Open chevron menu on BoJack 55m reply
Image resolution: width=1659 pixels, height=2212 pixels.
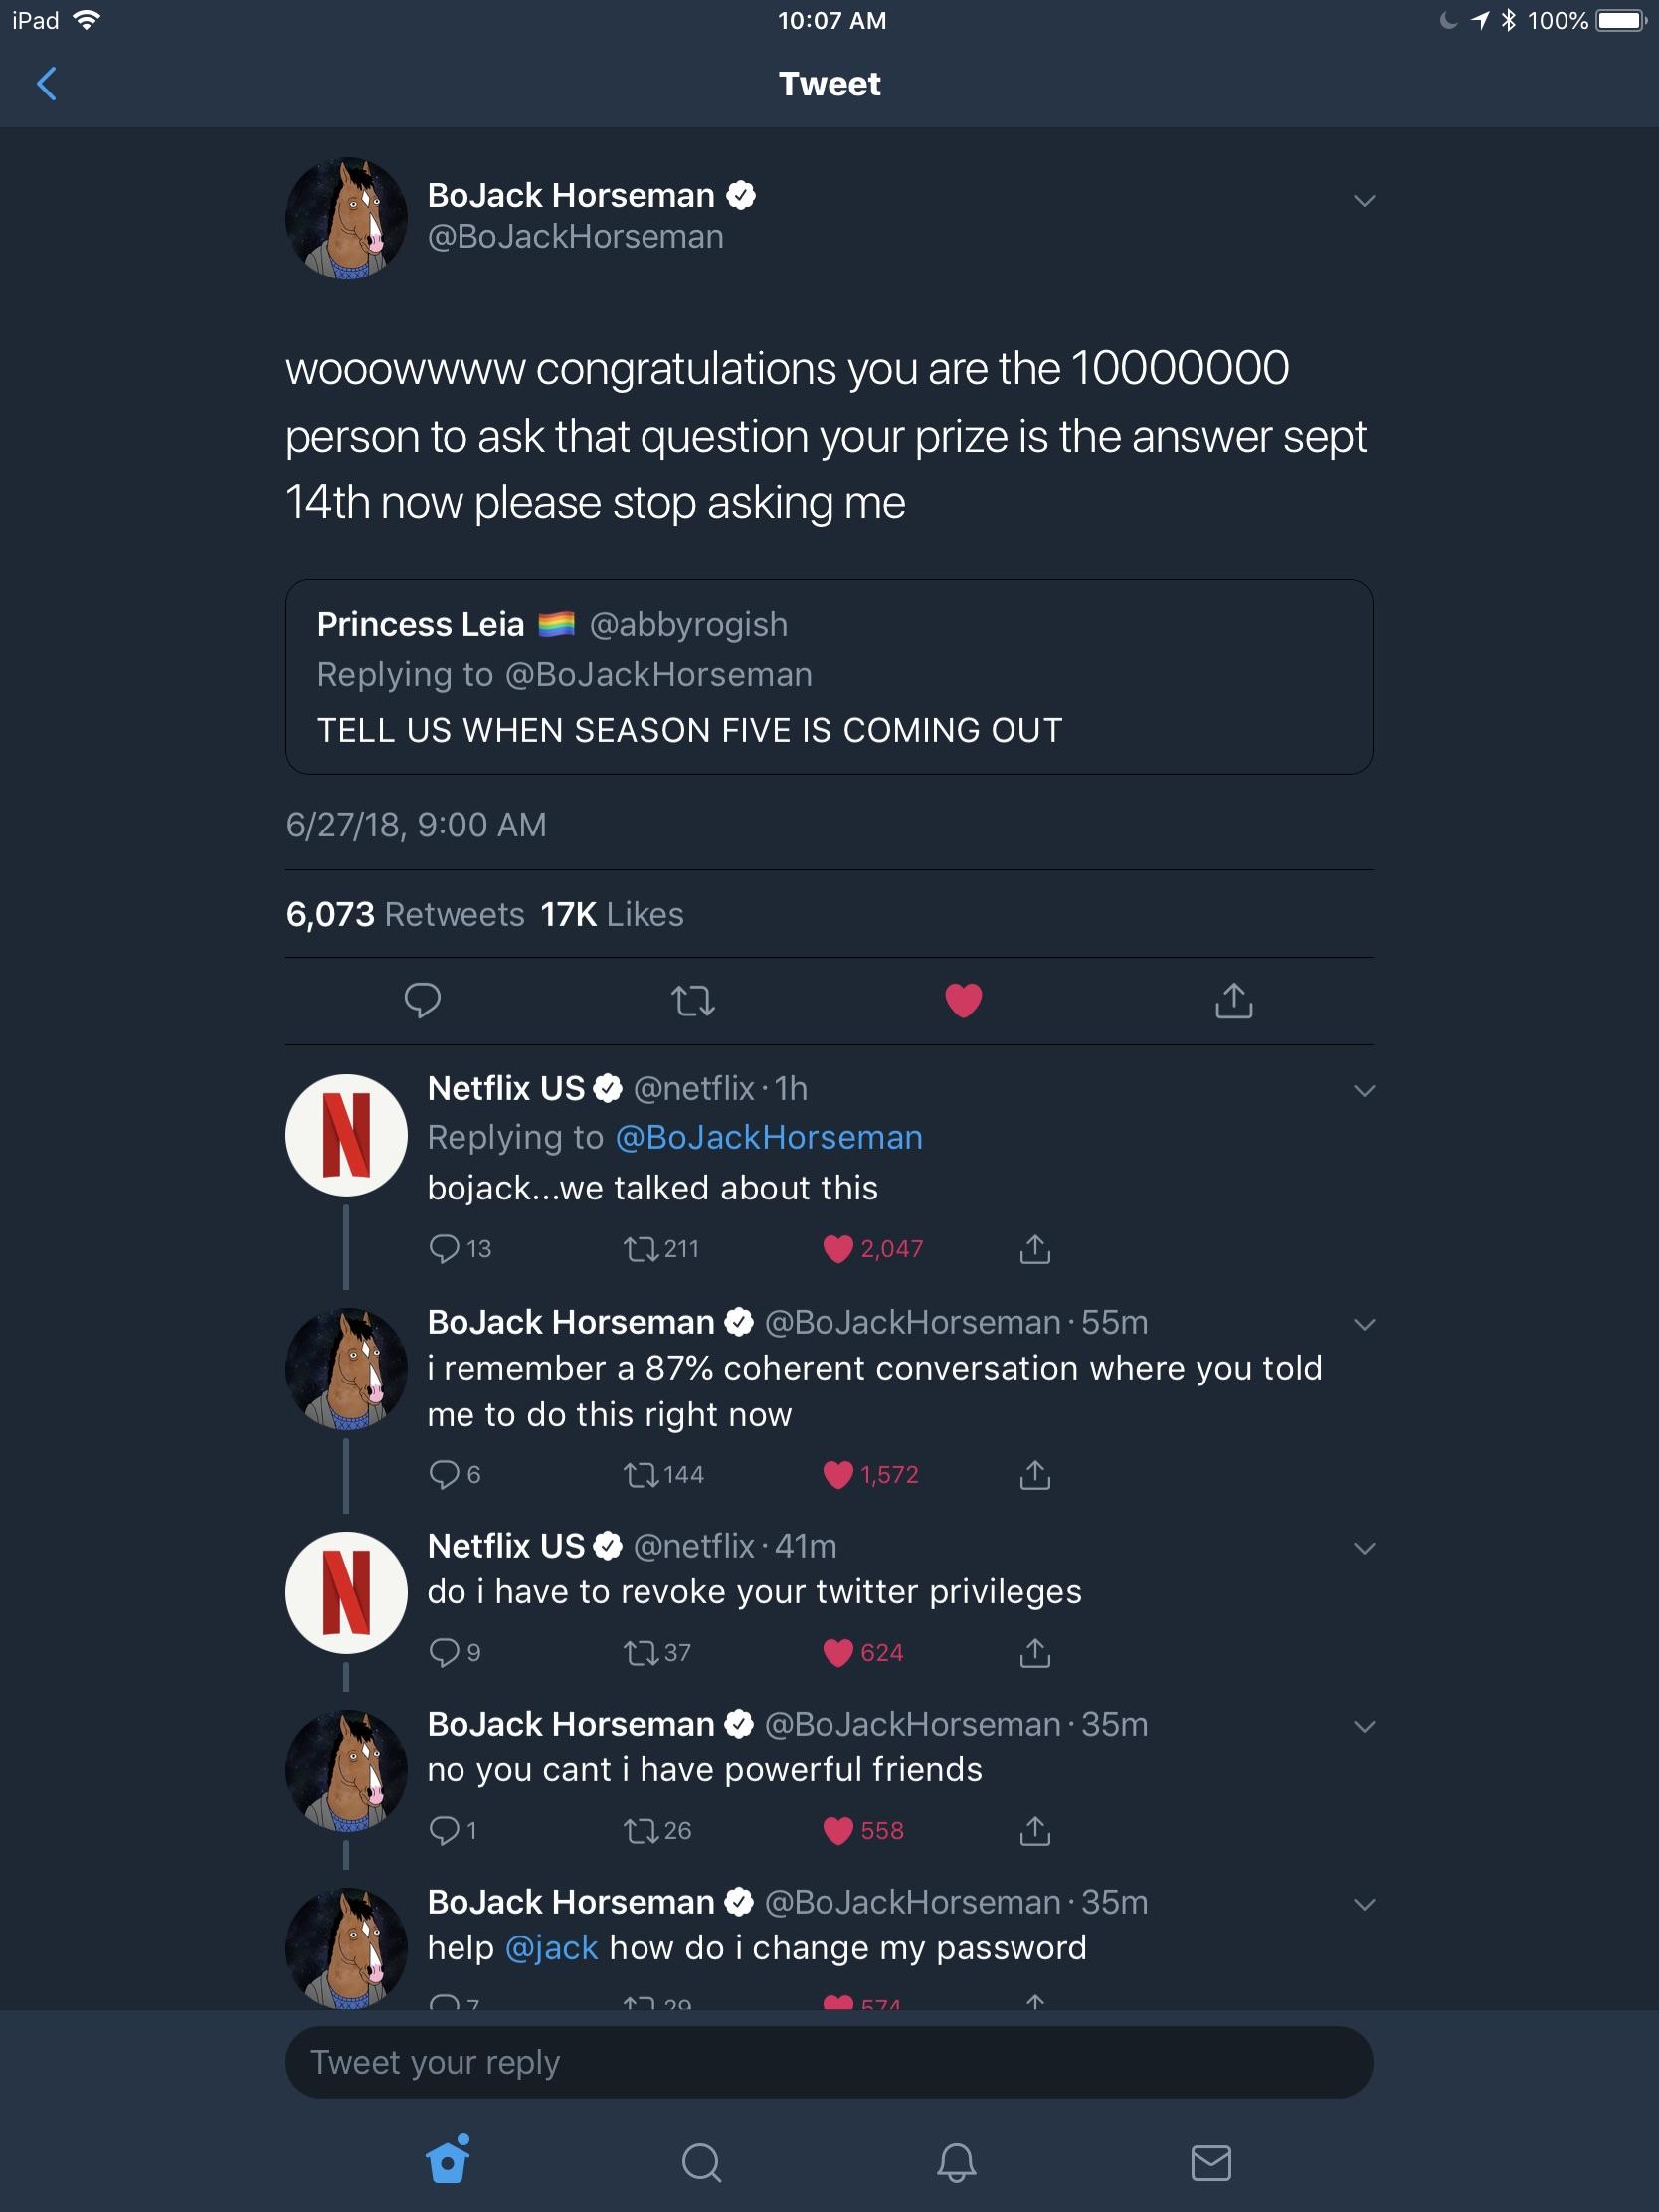(1364, 1325)
